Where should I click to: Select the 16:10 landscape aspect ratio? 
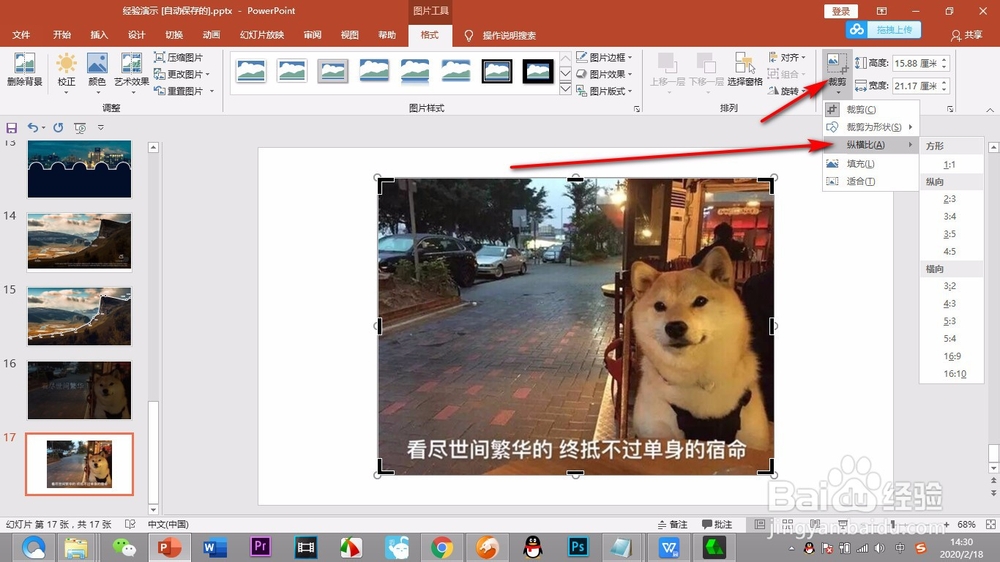pyautogui.click(x=955, y=374)
